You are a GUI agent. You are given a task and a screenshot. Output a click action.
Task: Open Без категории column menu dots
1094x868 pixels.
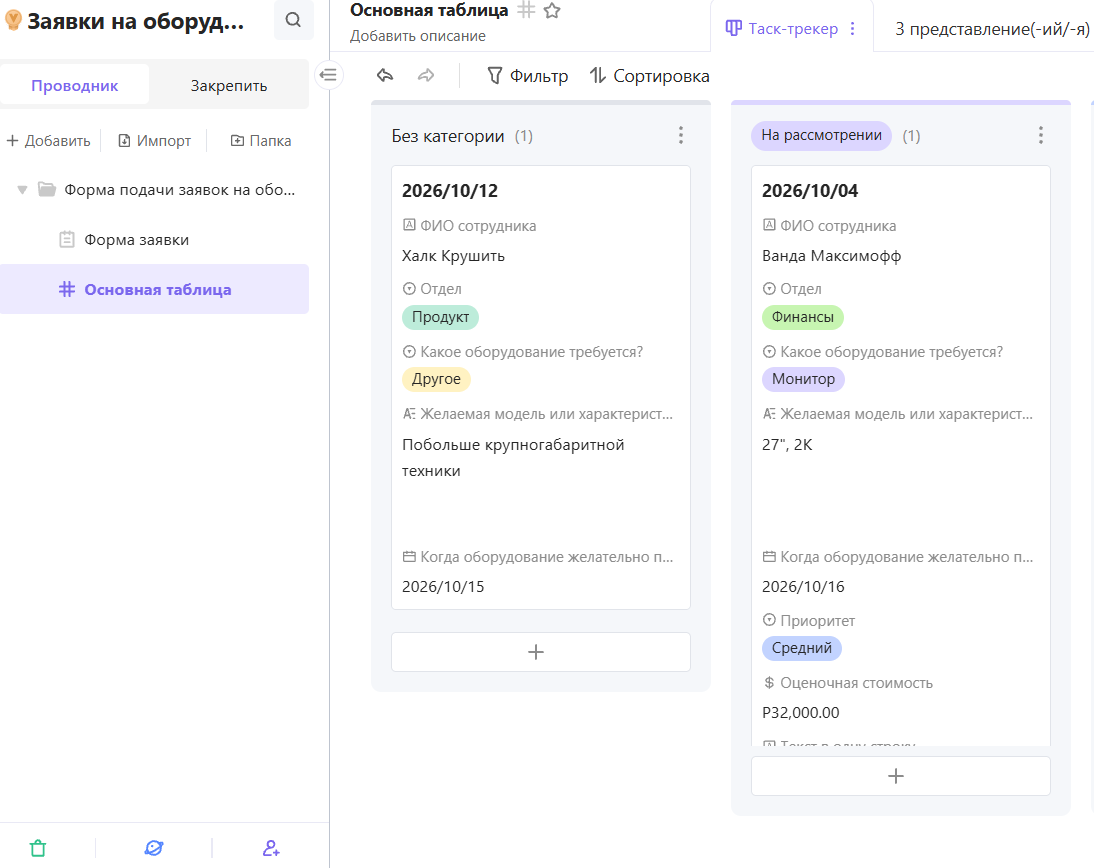coord(681,135)
